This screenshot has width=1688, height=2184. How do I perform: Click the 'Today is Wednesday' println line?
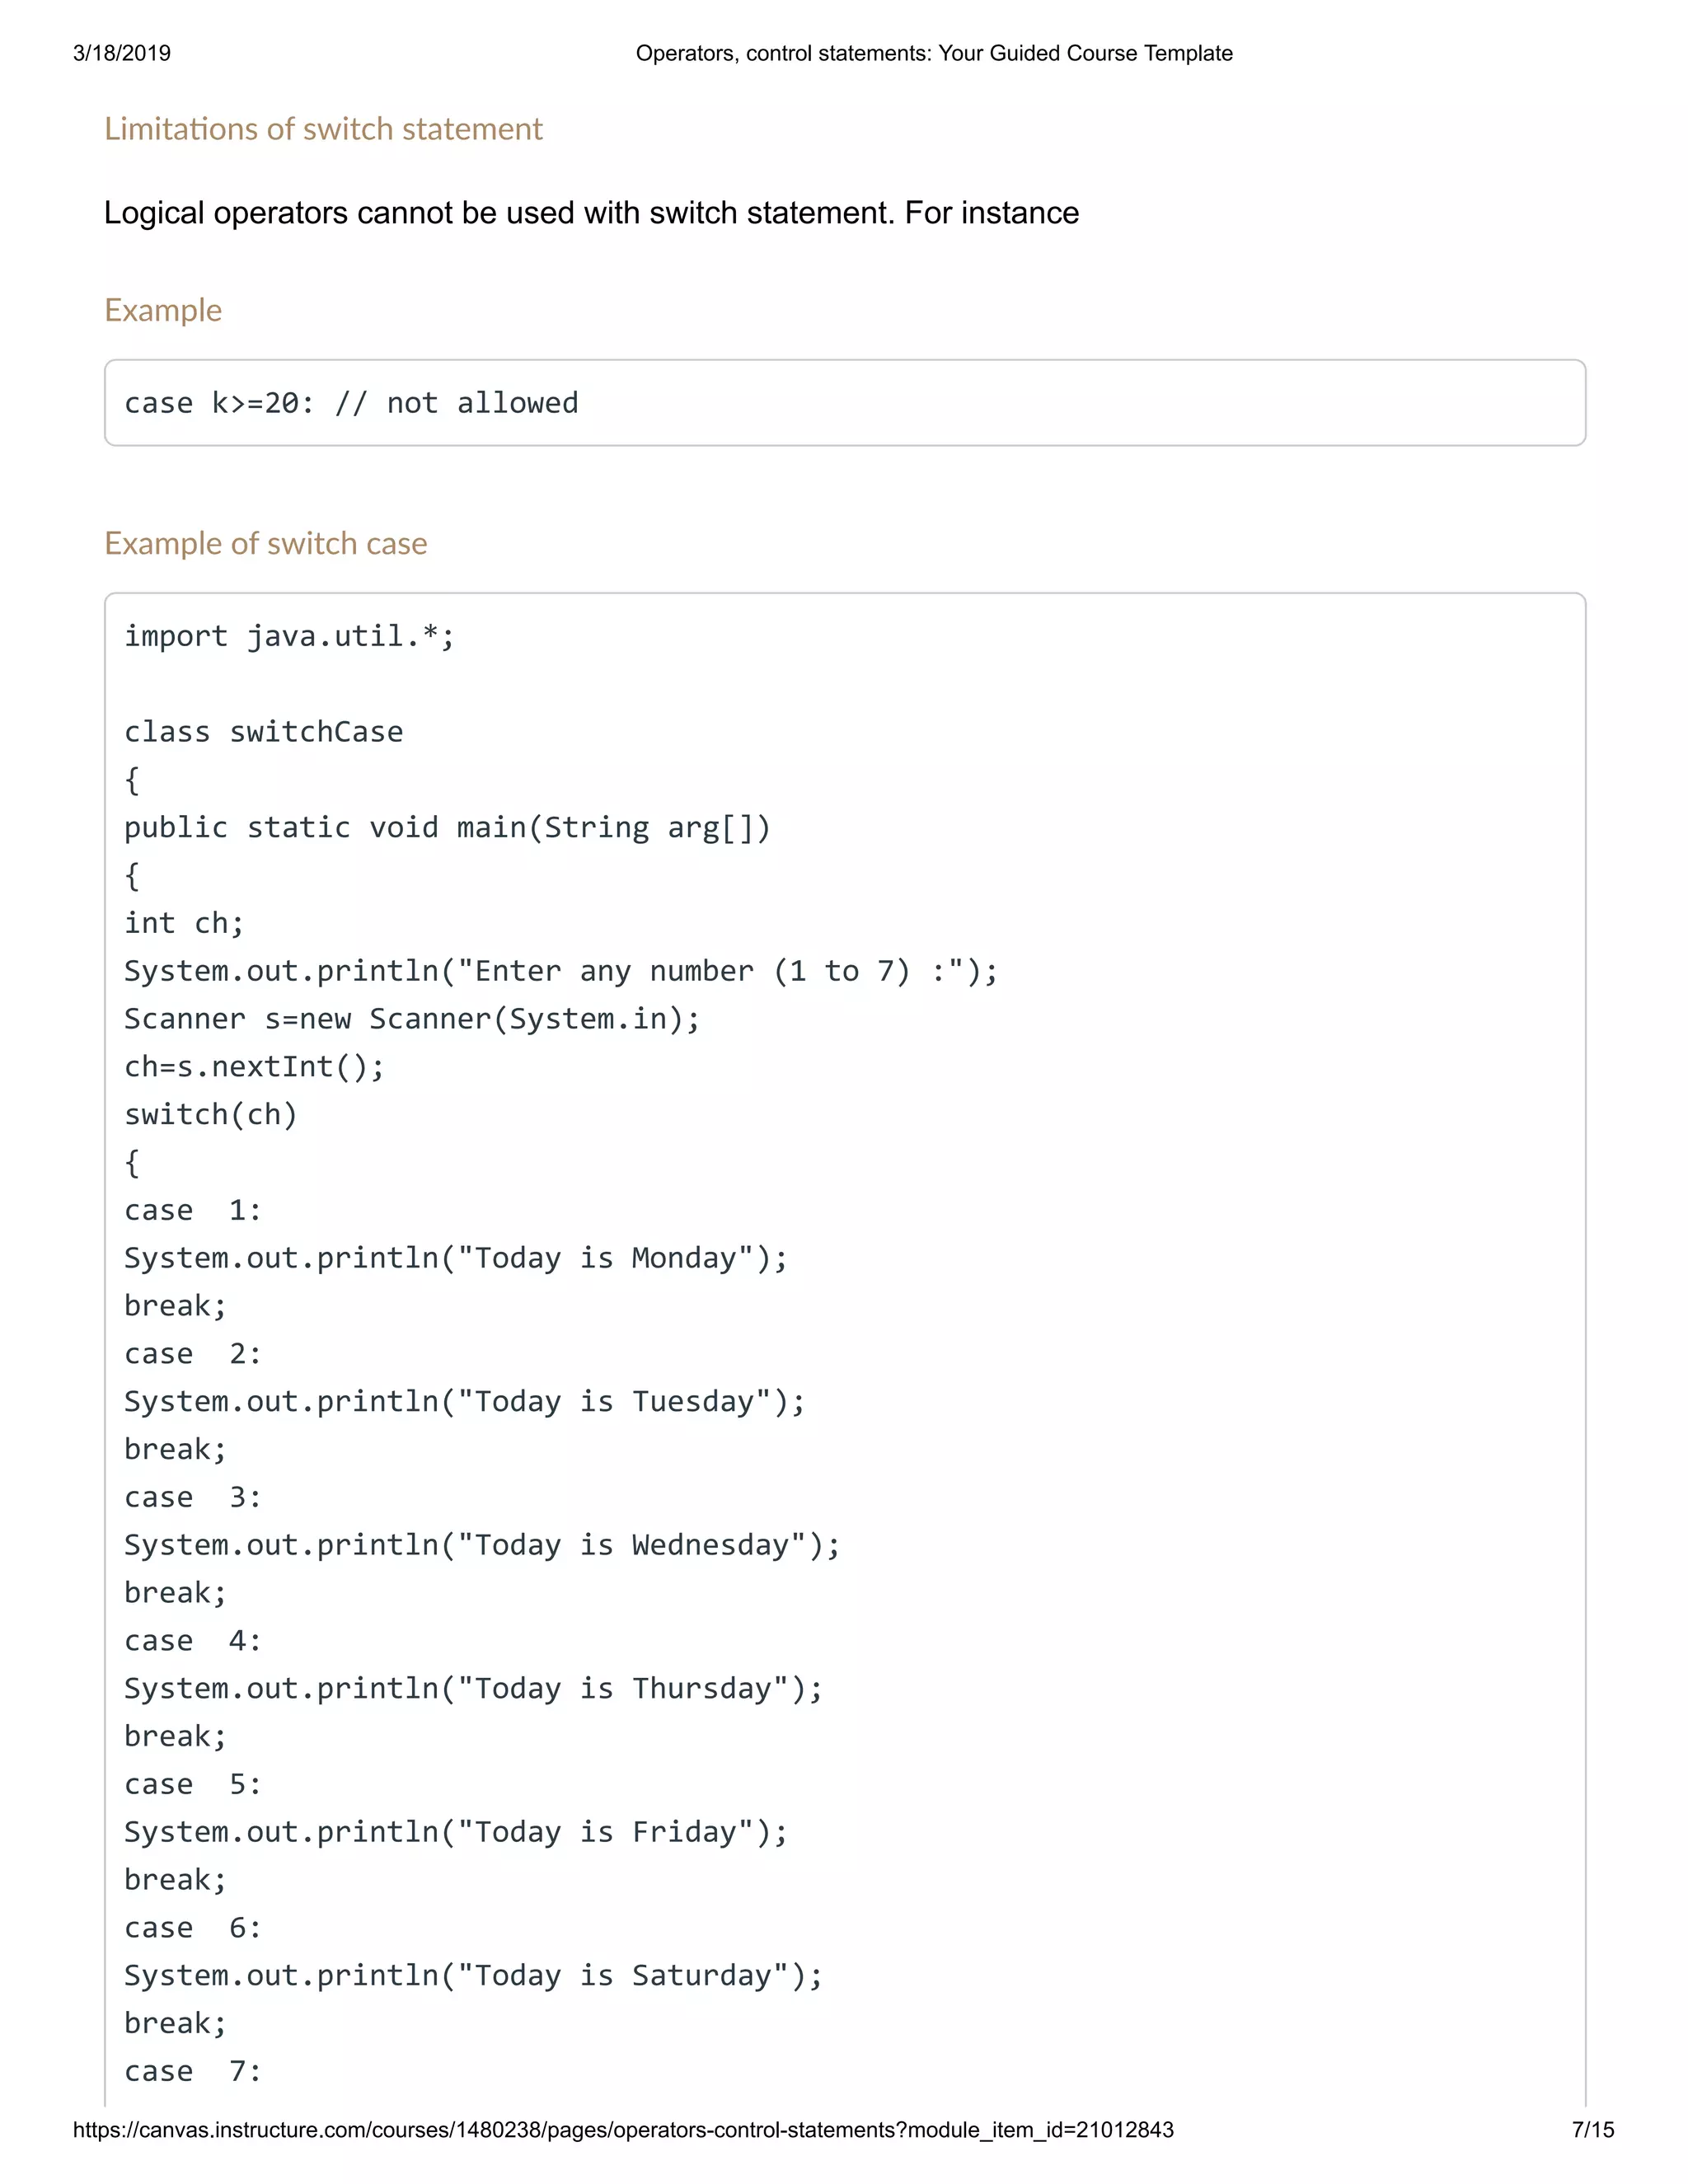click(482, 1545)
